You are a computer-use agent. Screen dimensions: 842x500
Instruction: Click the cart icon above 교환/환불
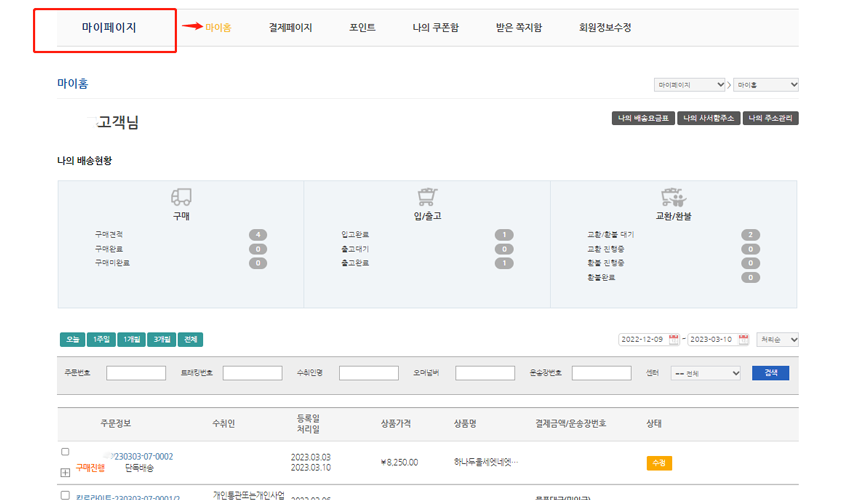pyautogui.click(x=672, y=197)
